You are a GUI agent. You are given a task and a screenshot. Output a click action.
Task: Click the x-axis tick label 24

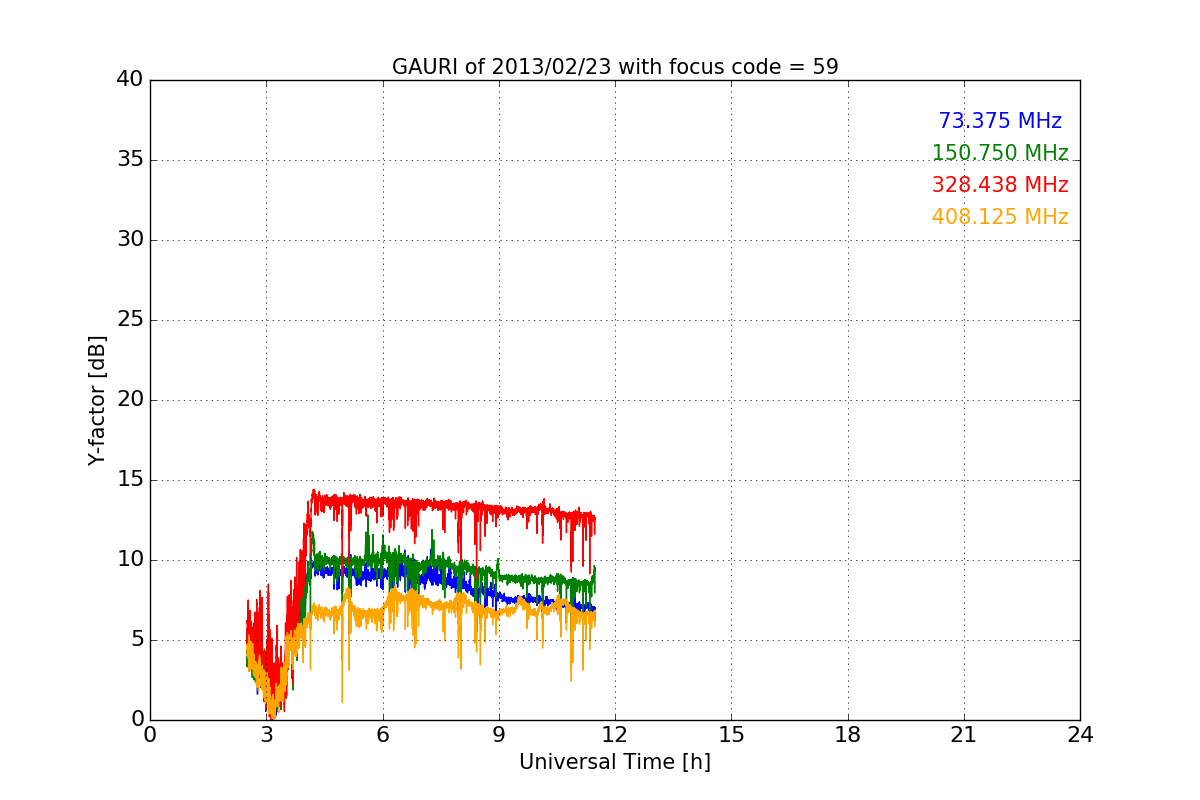(x=1080, y=735)
